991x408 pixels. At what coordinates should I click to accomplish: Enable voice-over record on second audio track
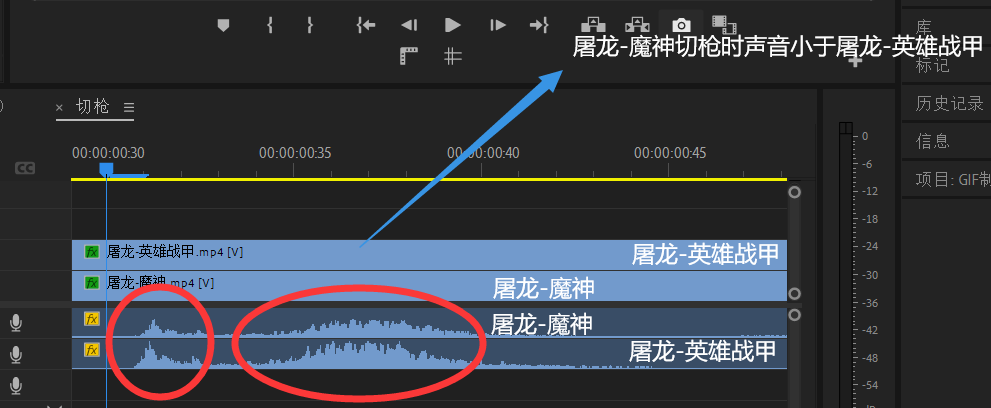(16, 356)
